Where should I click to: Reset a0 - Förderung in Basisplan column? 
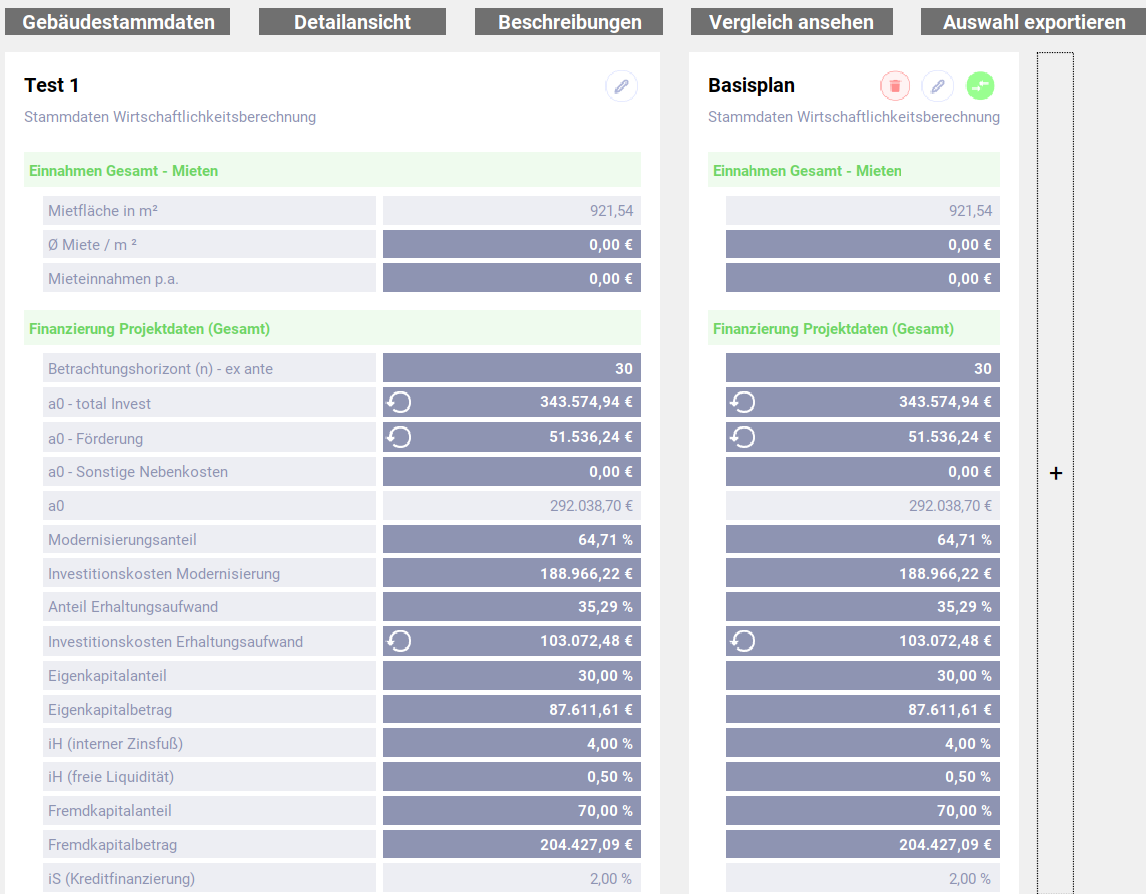742,438
